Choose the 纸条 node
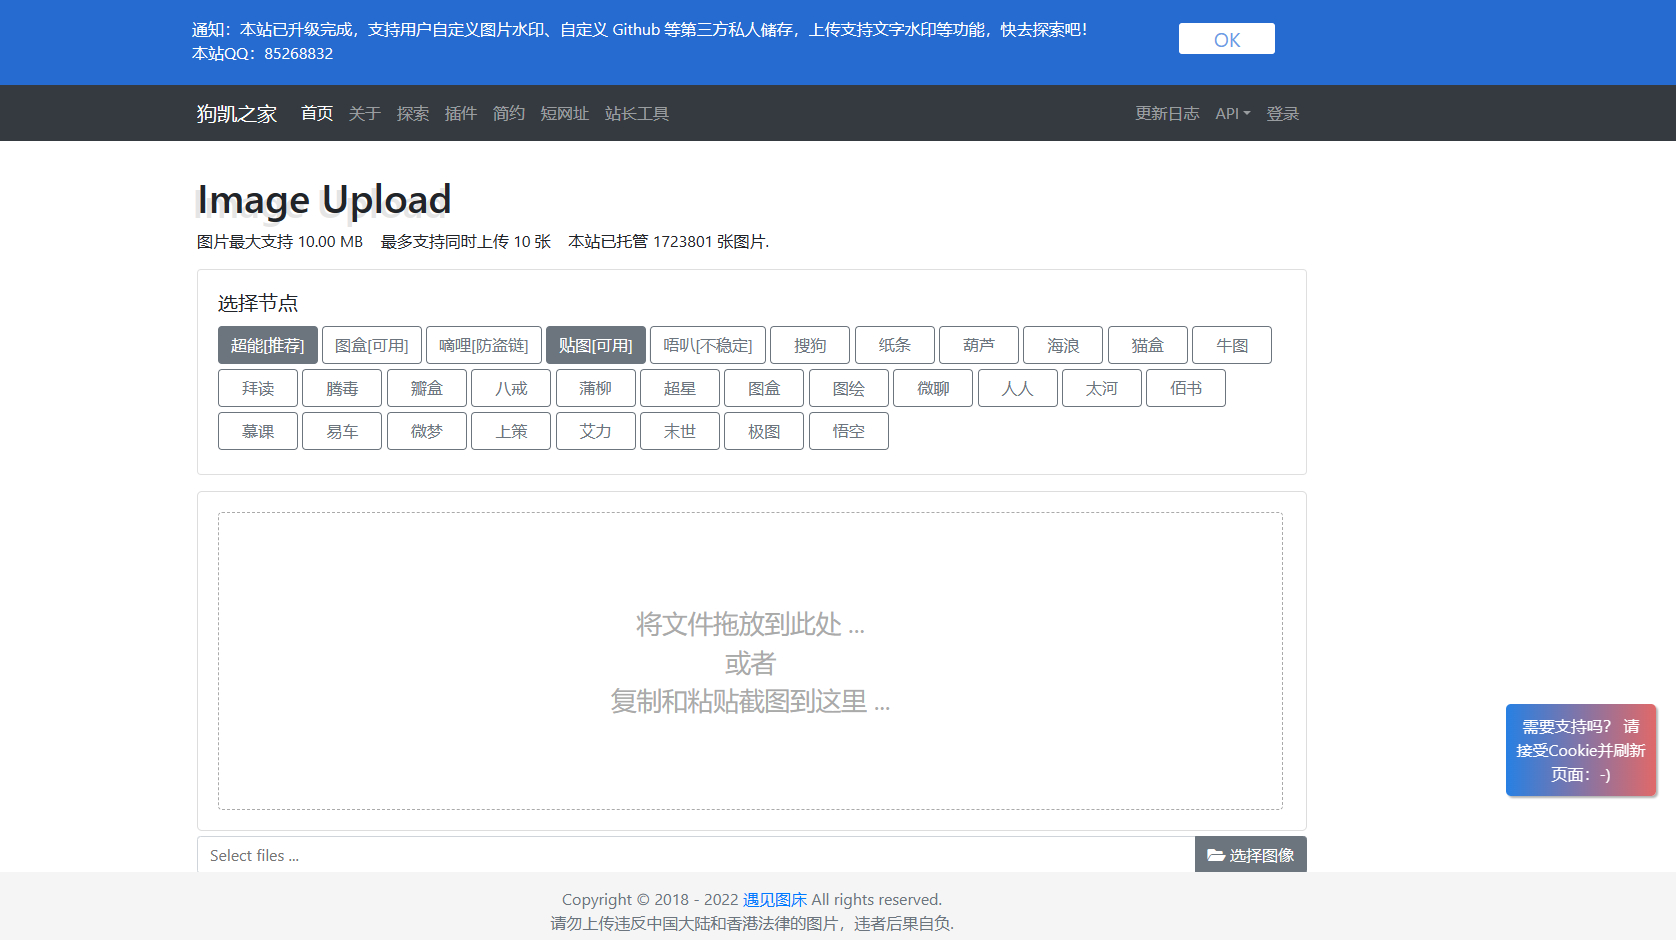This screenshot has height=940, width=1676. (x=895, y=345)
